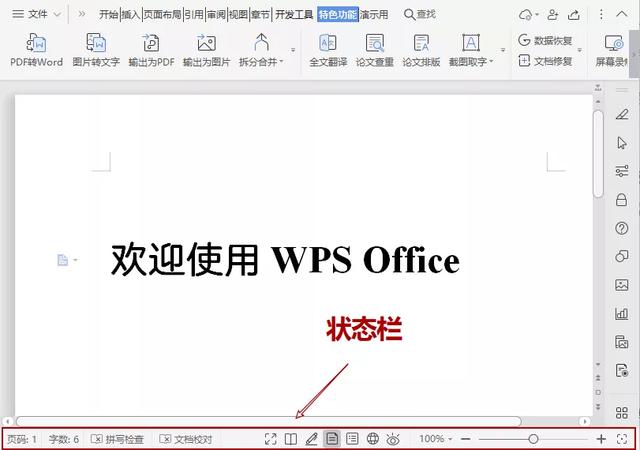
Task: Run 论文查重 plagiarism check
Action: point(375,50)
